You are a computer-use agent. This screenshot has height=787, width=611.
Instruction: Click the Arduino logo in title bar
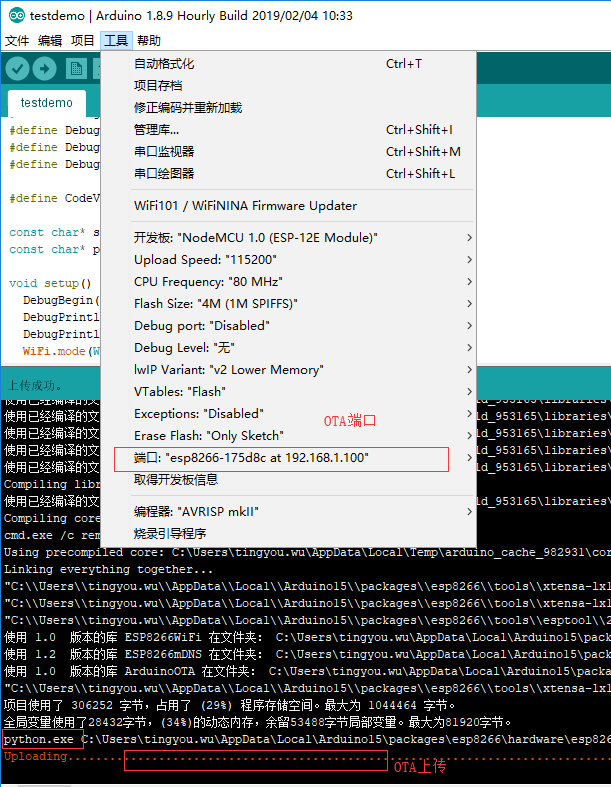(17, 16)
